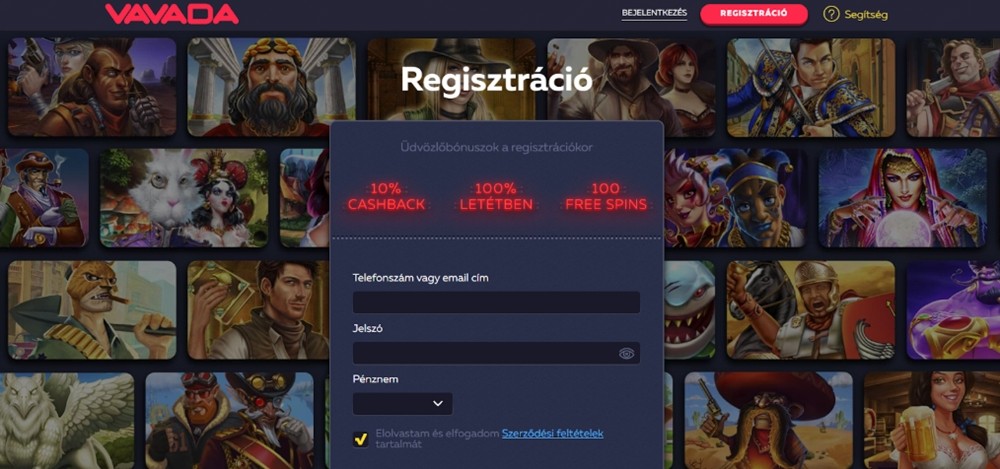Focus the Jelszó password field
The image size is (1000, 469).
tap(496, 353)
